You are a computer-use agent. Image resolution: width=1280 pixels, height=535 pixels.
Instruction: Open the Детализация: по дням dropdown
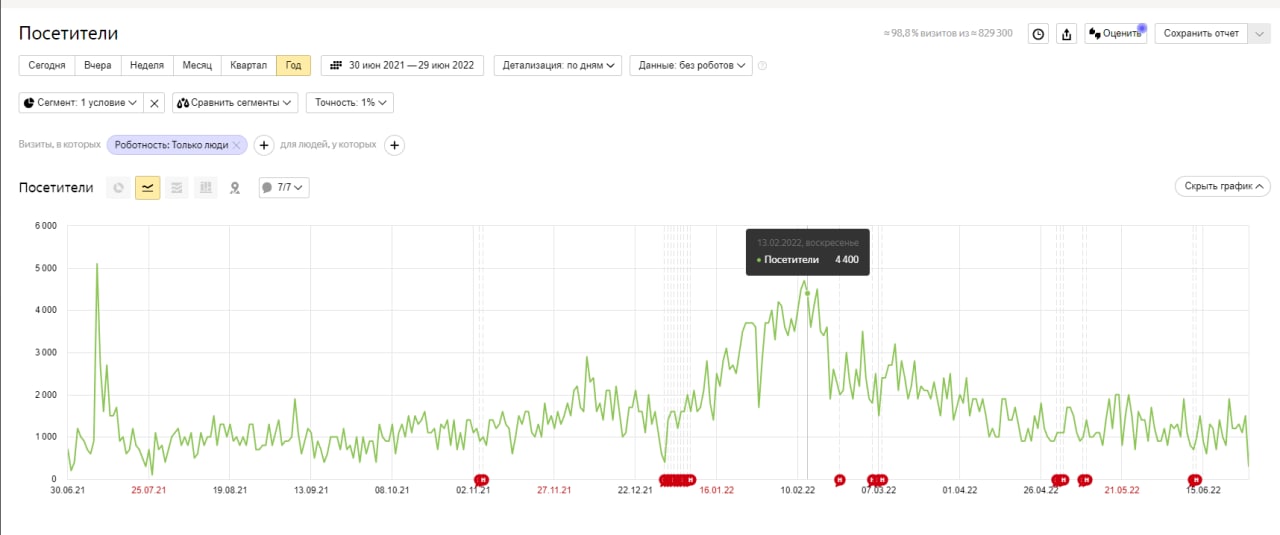(x=558, y=65)
